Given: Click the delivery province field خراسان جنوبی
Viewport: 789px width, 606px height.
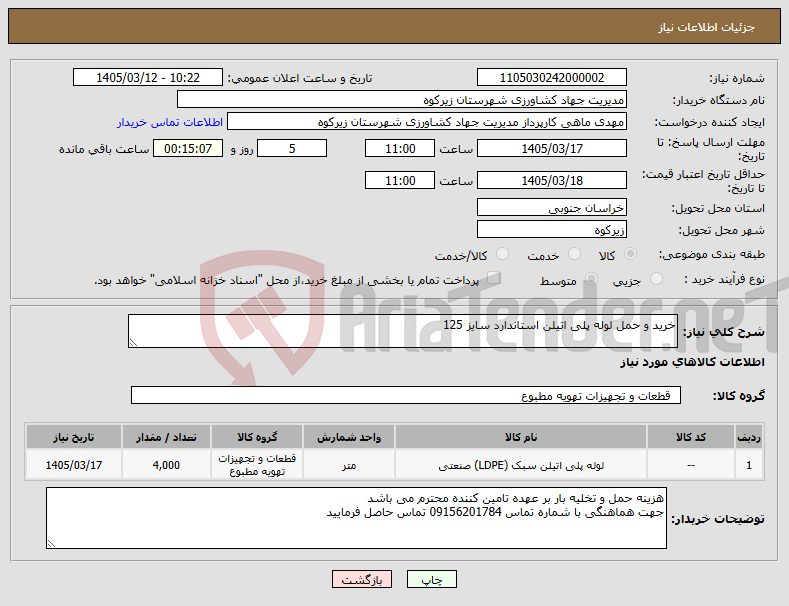Looking at the screenshot, I should (551, 207).
